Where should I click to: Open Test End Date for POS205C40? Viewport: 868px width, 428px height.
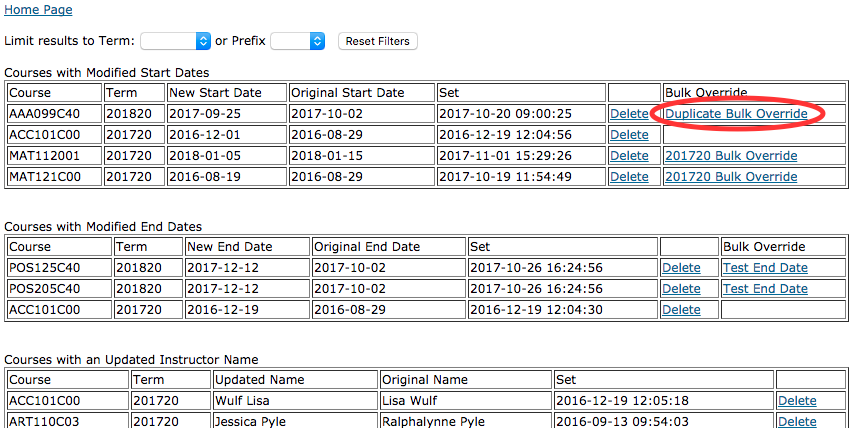click(x=765, y=289)
